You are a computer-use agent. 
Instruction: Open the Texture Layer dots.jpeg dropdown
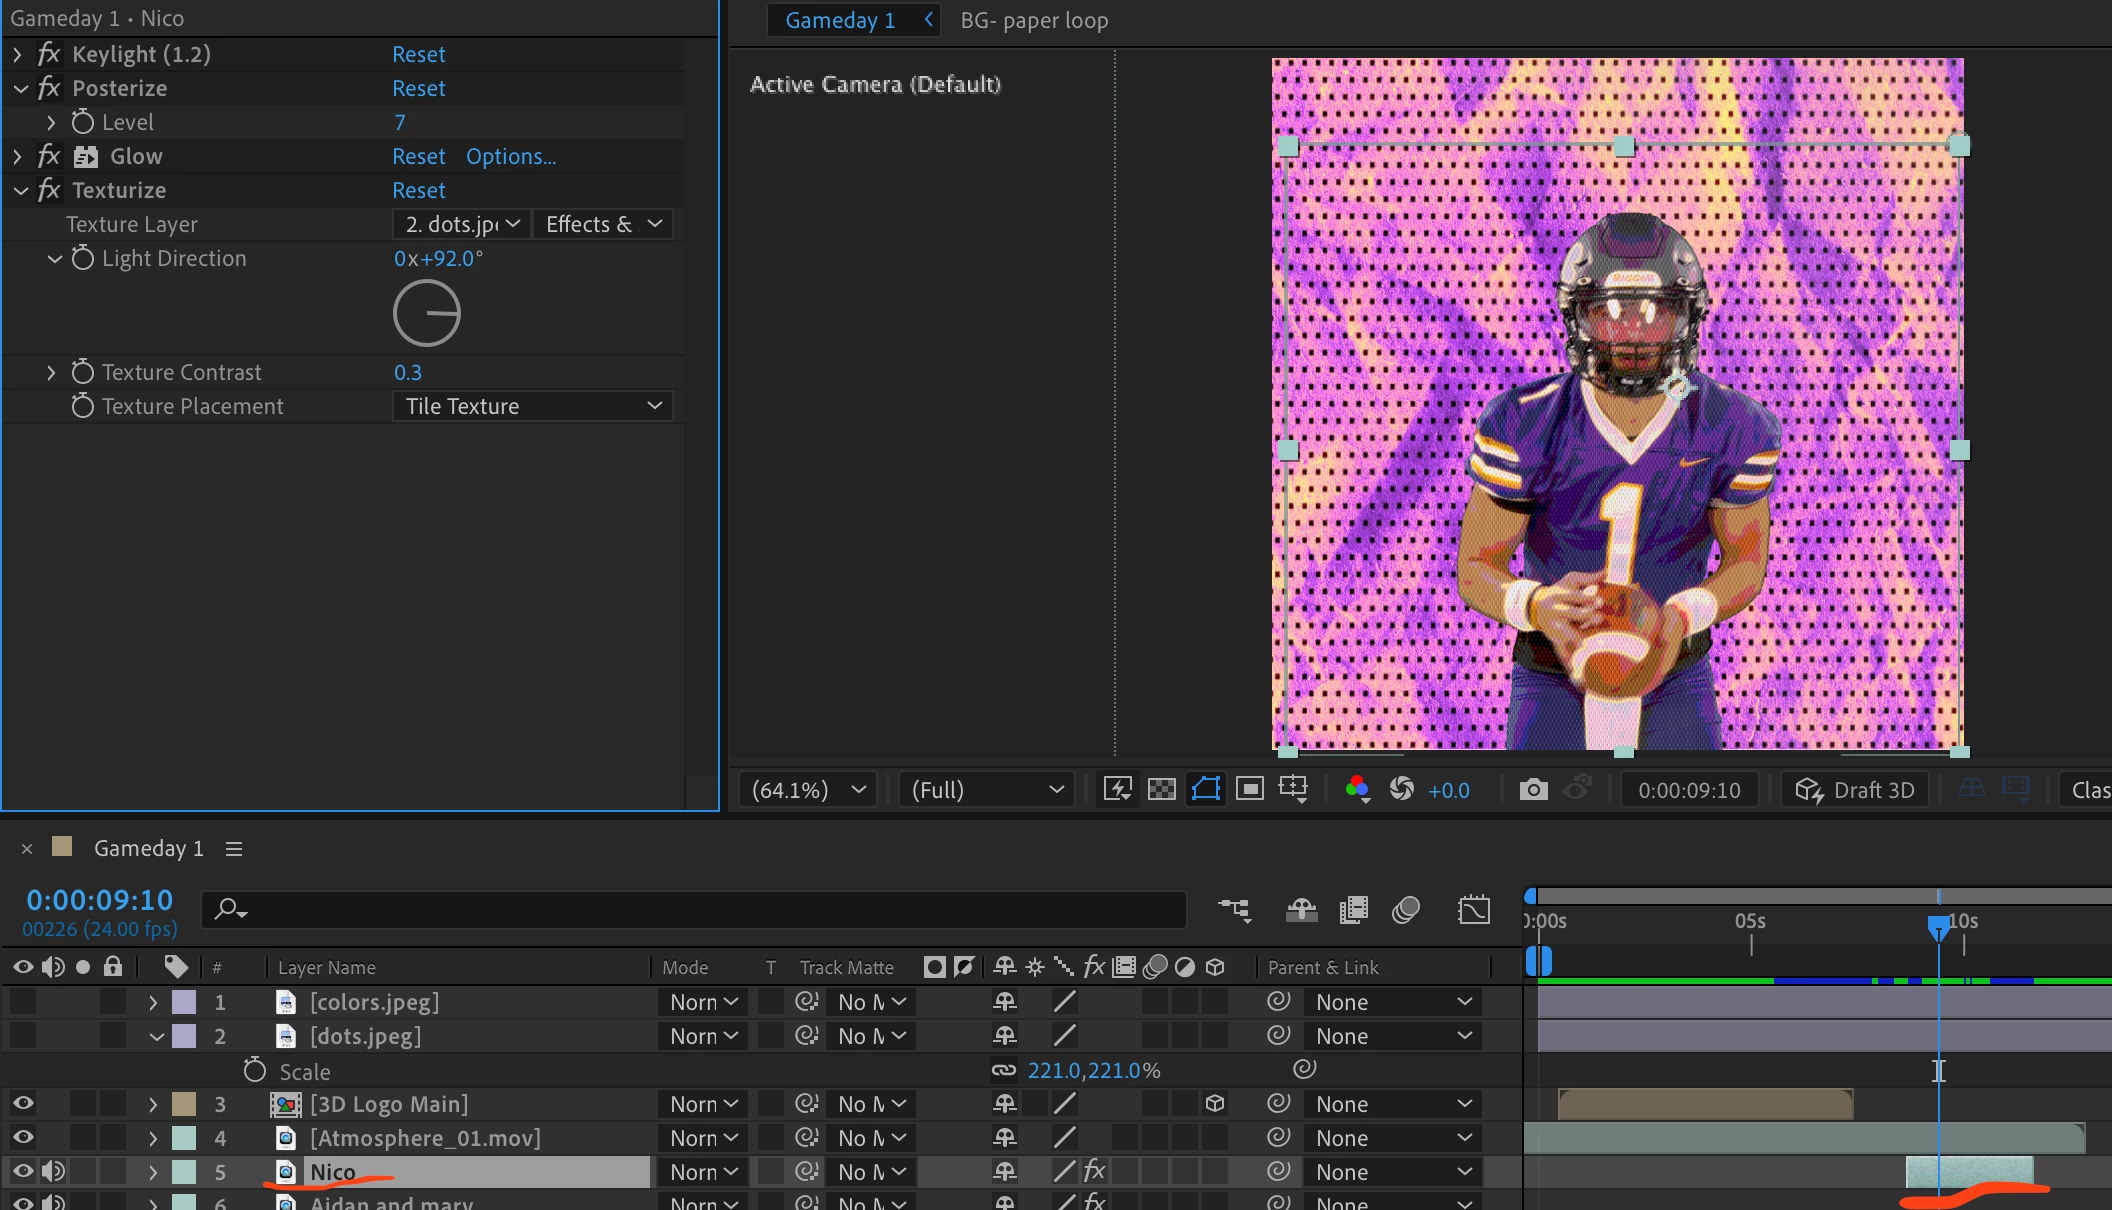(462, 224)
